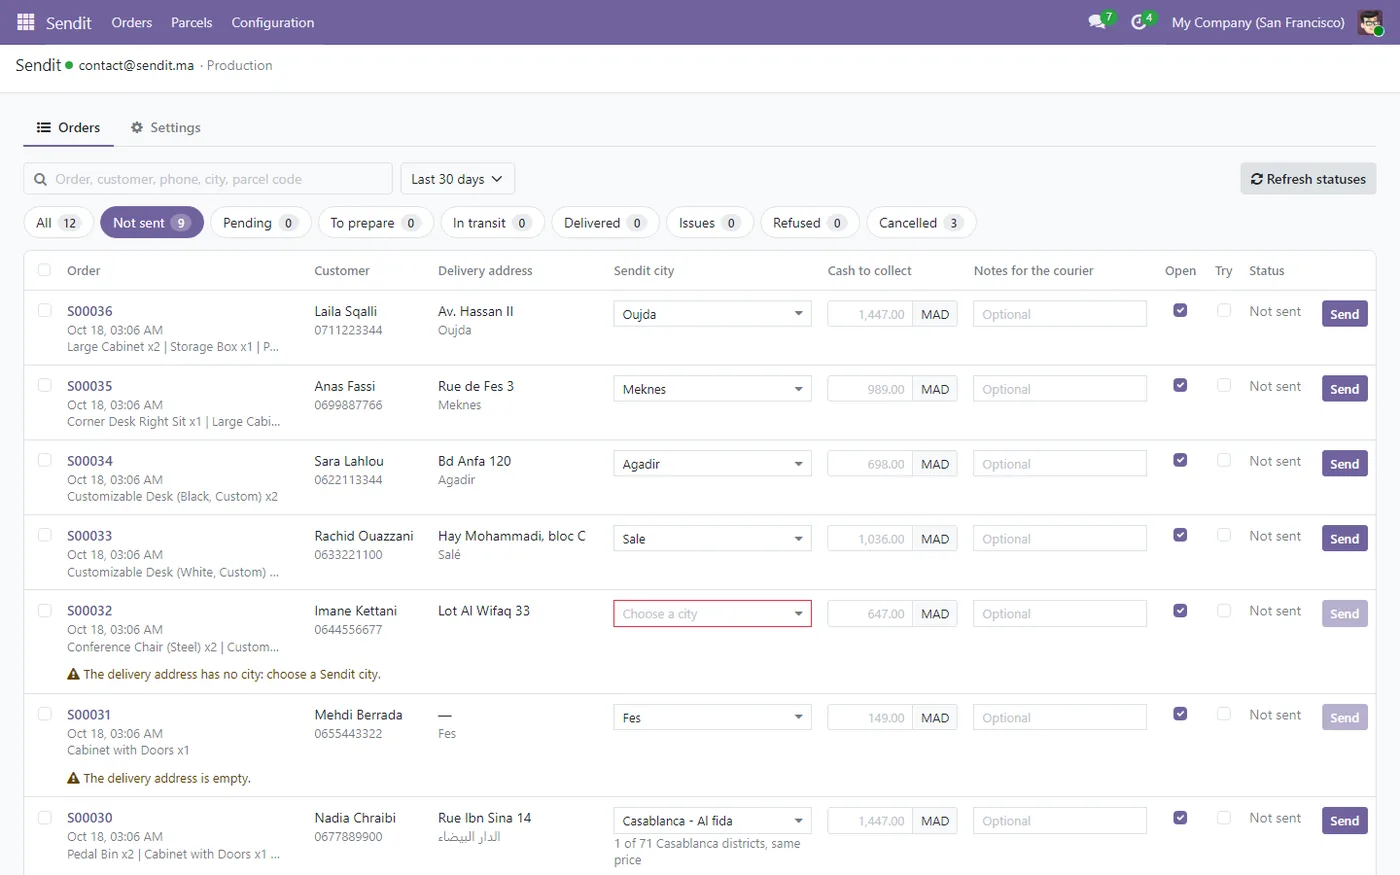Screen dimensions: 1400x875
Task: Open the user avatar menu
Action: pos(1370,22)
